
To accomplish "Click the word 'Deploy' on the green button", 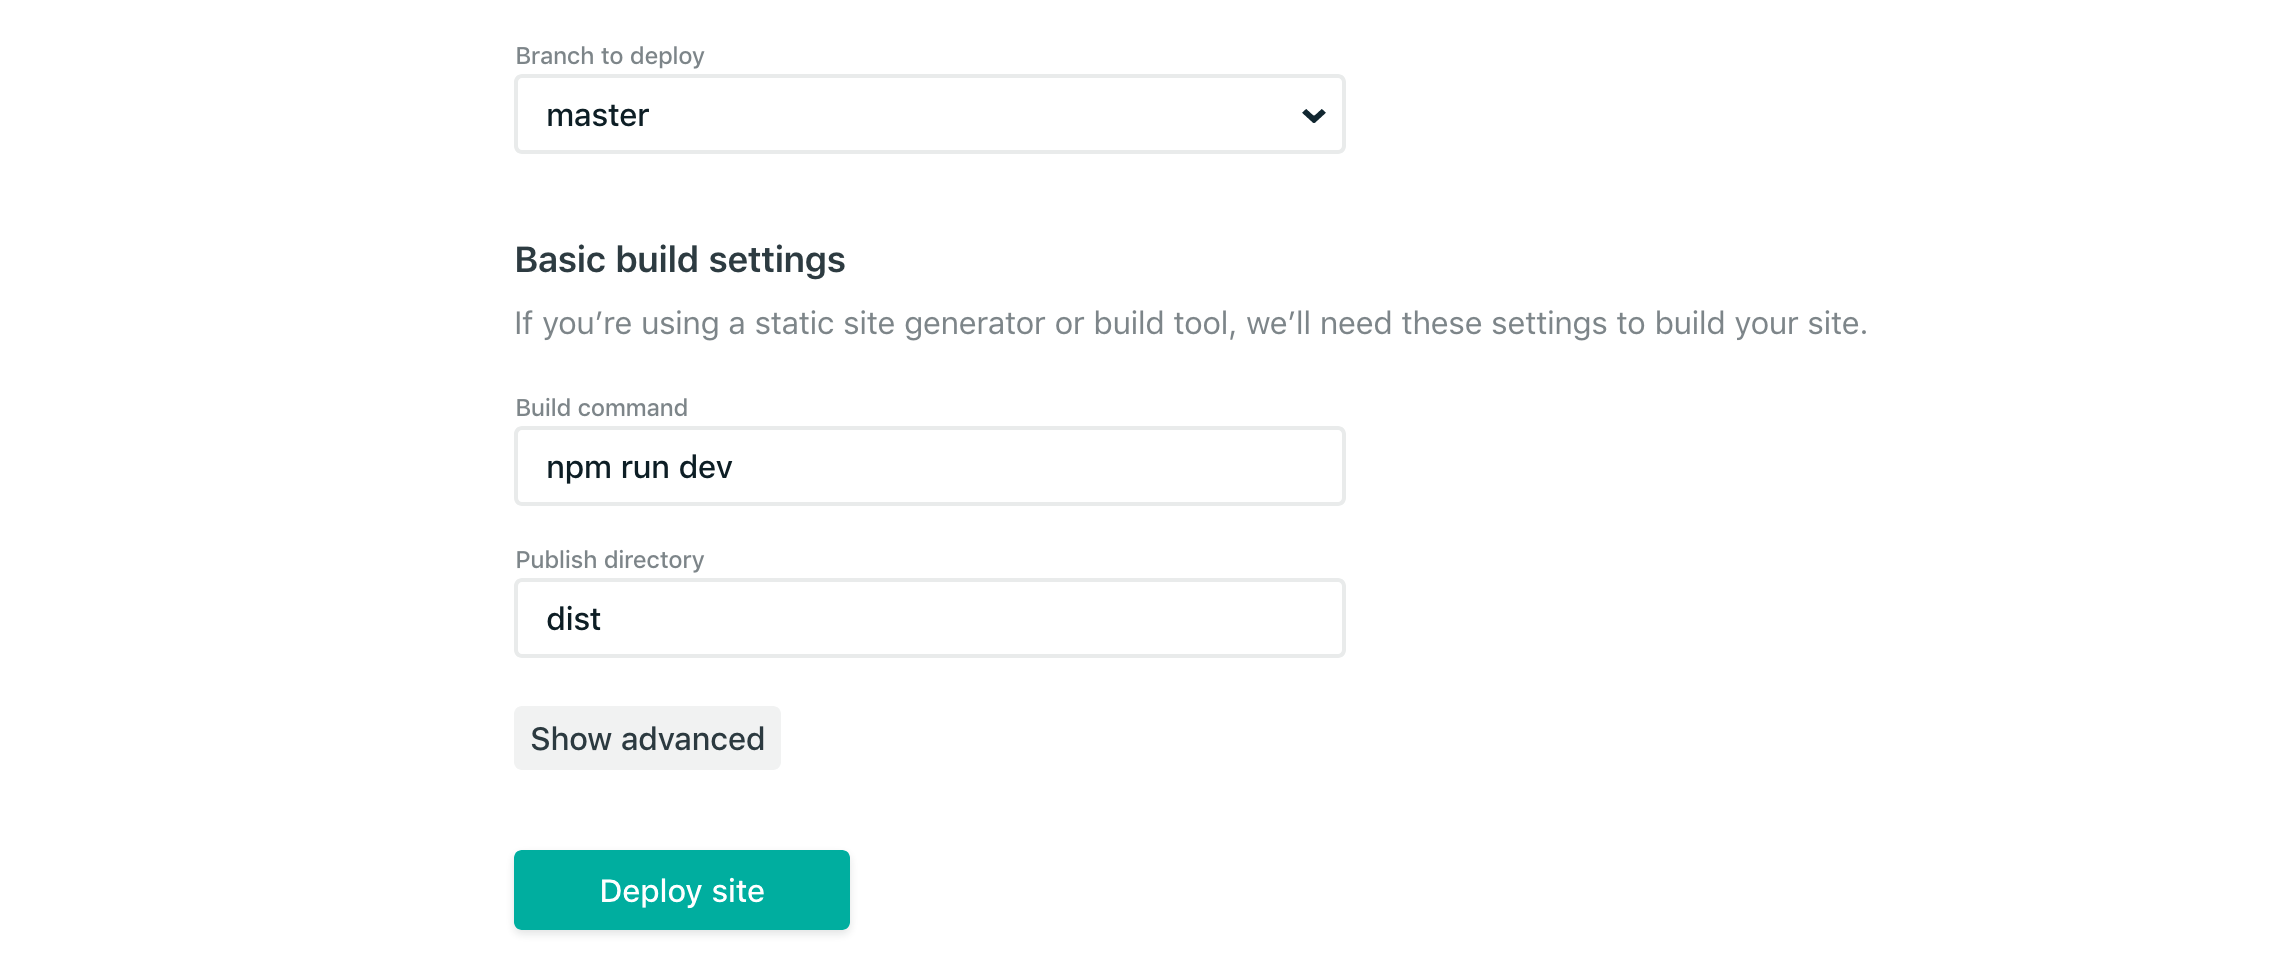I will click(x=650, y=891).
